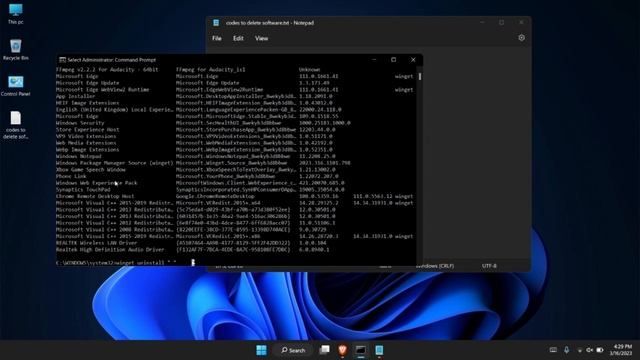
Task: Open the taskbar Search box
Action: tap(293, 350)
